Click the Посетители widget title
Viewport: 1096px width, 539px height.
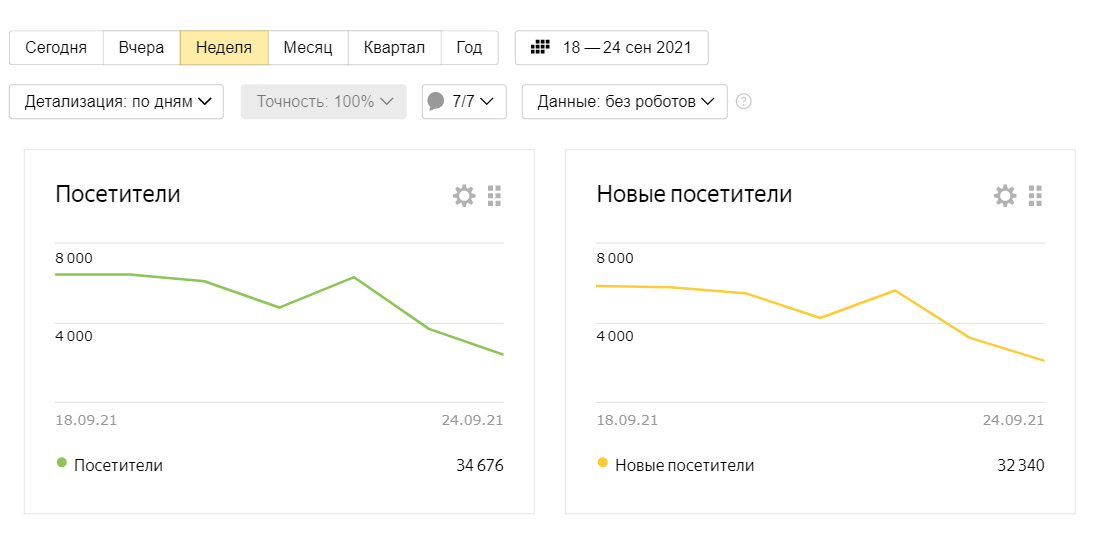tap(117, 194)
